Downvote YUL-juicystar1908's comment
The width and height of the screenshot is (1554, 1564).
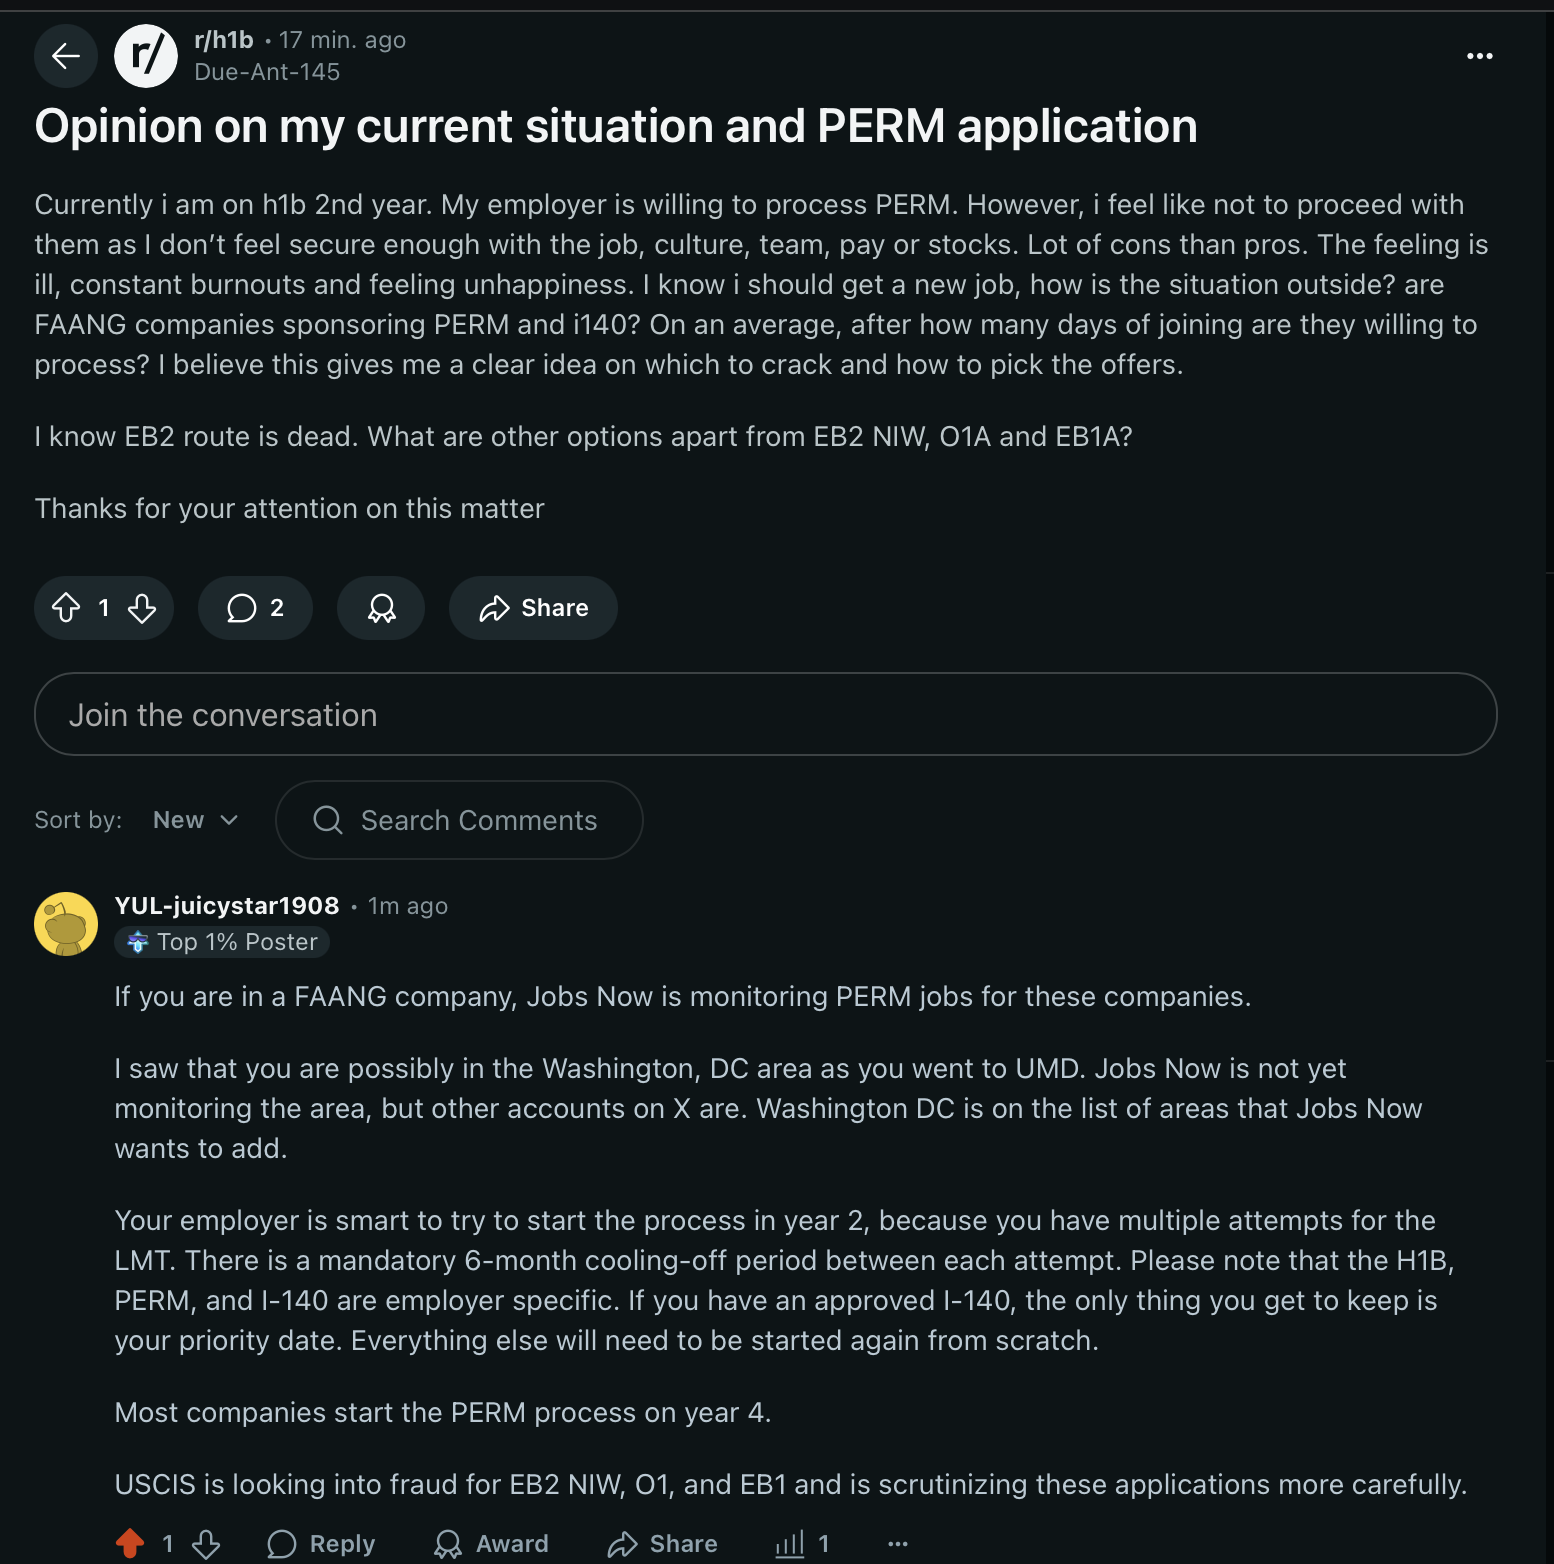(x=206, y=1543)
